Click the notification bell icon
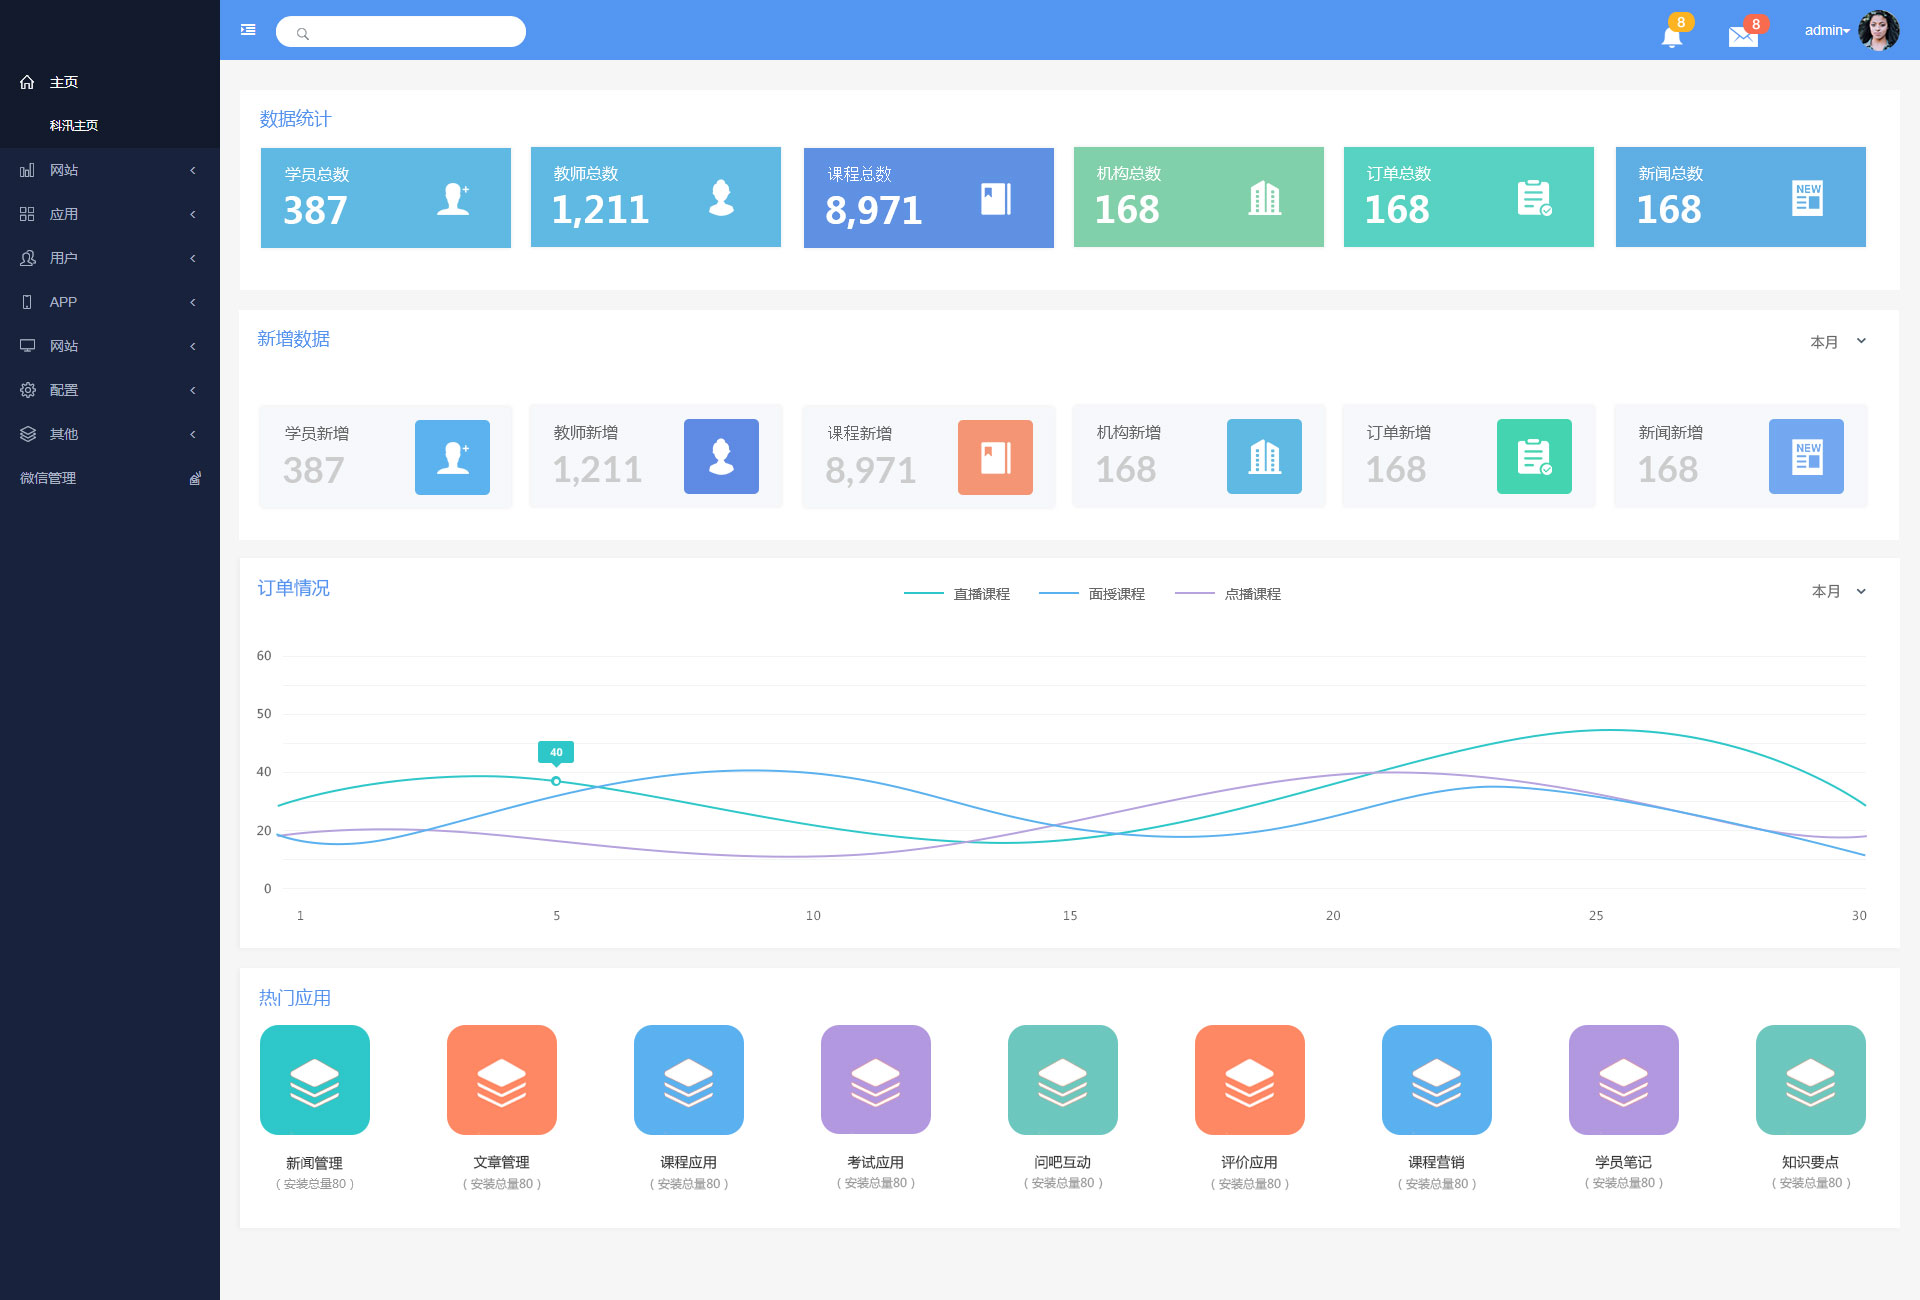1920x1300 pixels. (1671, 37)
